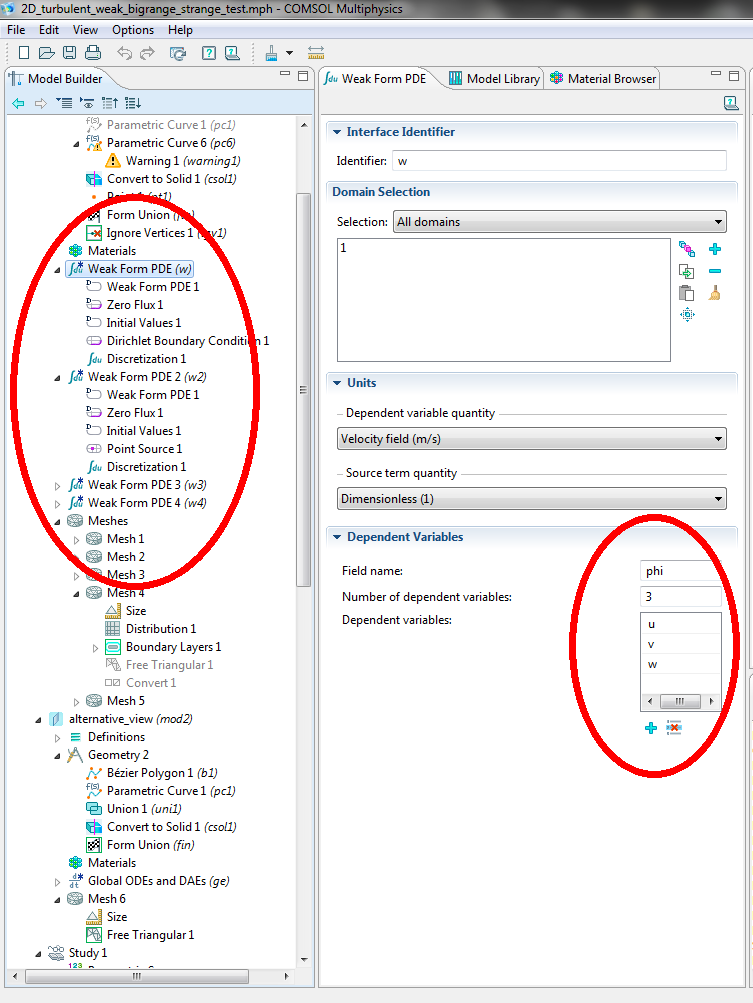Expand the Weak Form PDE 3 (w3) node
This screenshot has width=753, height=1003.
[x=58, y=485]
